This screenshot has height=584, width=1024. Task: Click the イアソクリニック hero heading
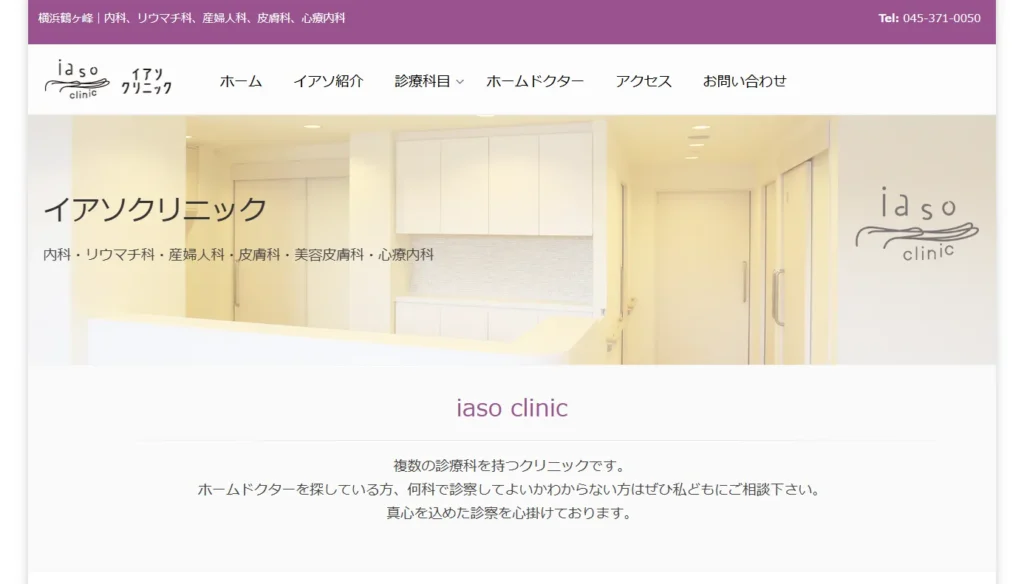[155, 209]
